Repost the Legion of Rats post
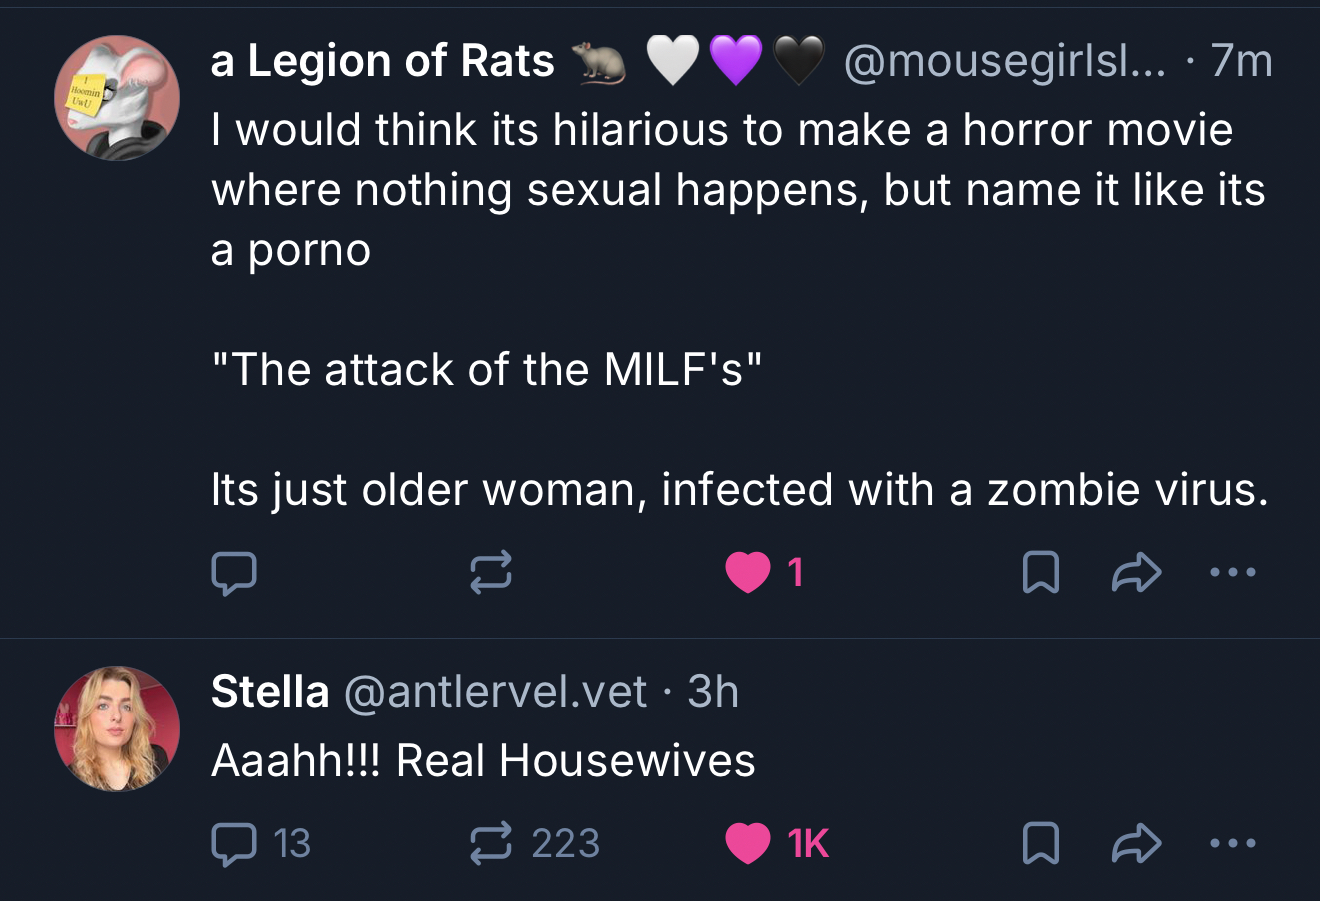The image size is (1320, 901). pos(491,573)
